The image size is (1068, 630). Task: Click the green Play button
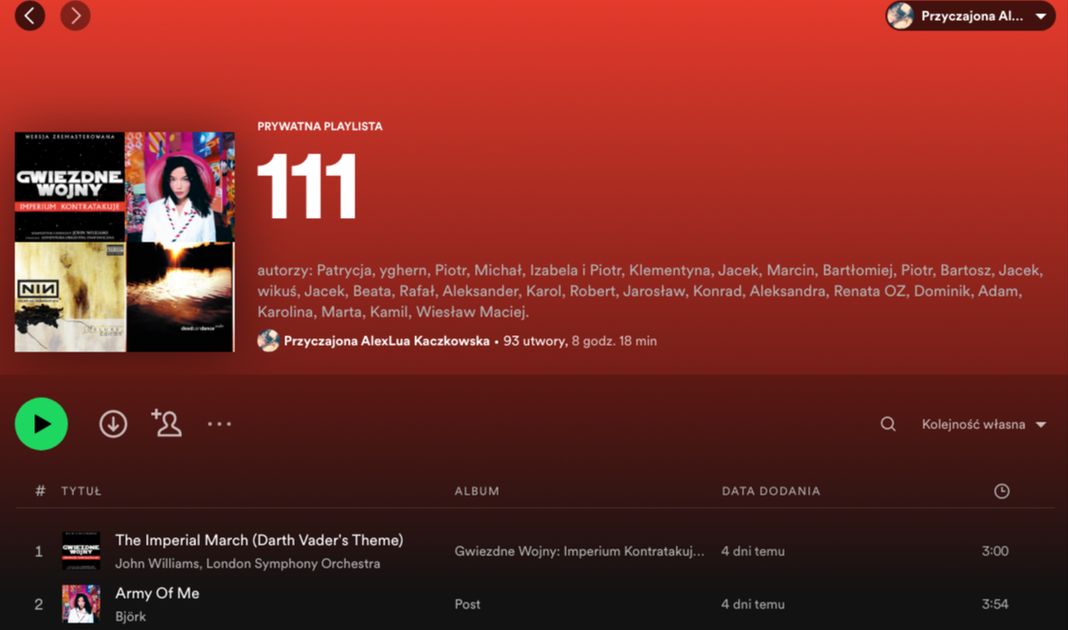(41, 424)
